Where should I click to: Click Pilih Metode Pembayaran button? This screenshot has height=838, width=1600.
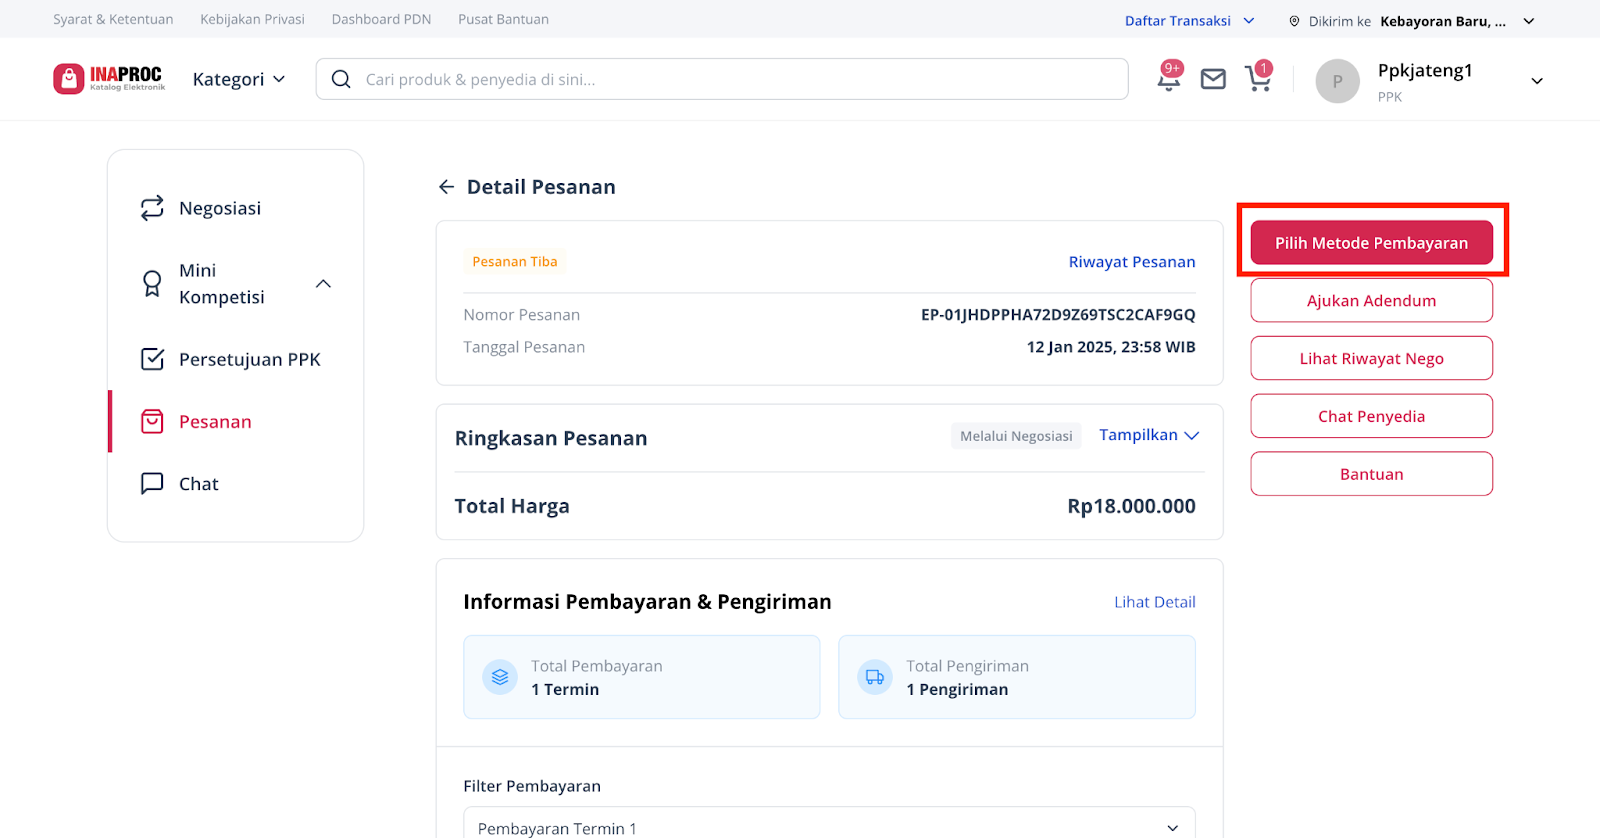click(x=1371, y=243)
